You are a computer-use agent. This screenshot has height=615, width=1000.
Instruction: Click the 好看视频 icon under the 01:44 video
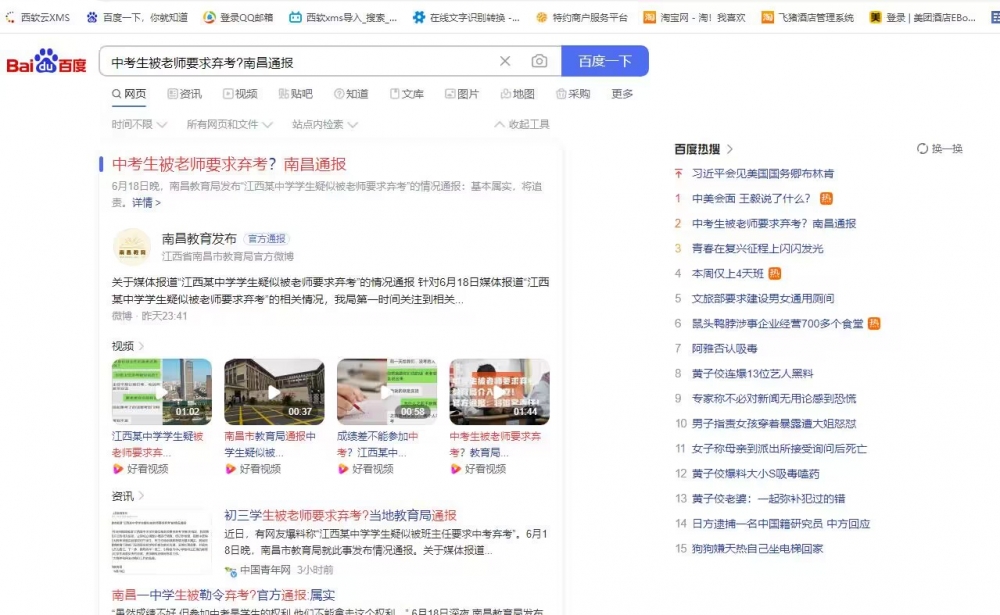click(455, 469)
